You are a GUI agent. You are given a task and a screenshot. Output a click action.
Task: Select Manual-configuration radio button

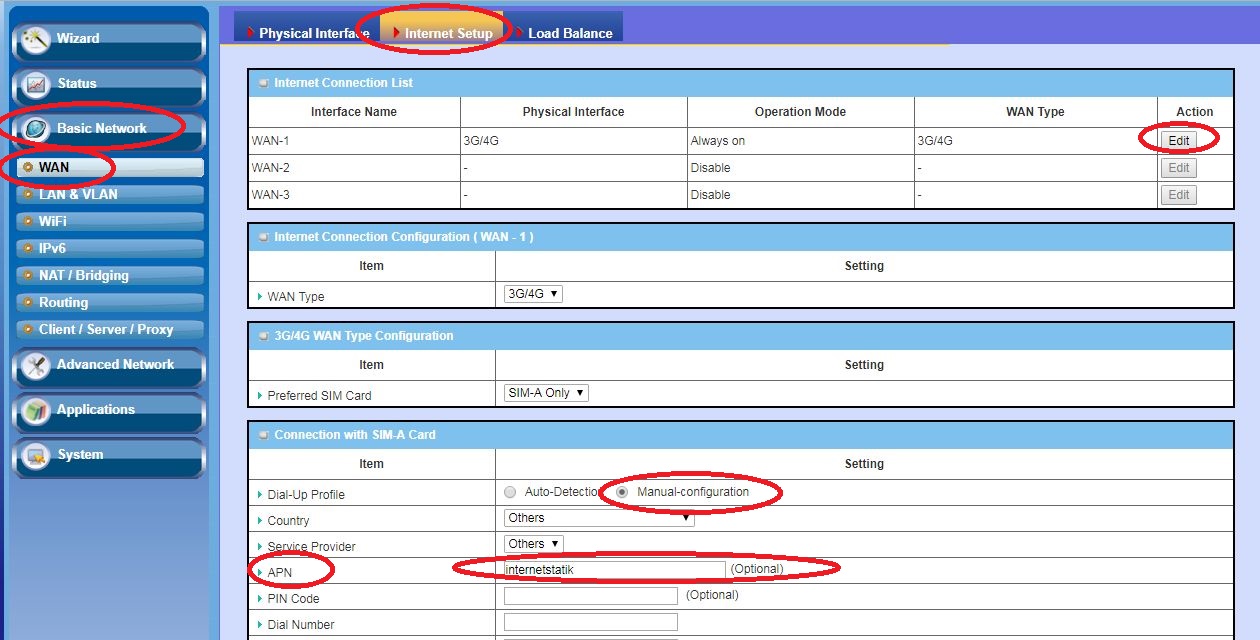tap(622, 492)
